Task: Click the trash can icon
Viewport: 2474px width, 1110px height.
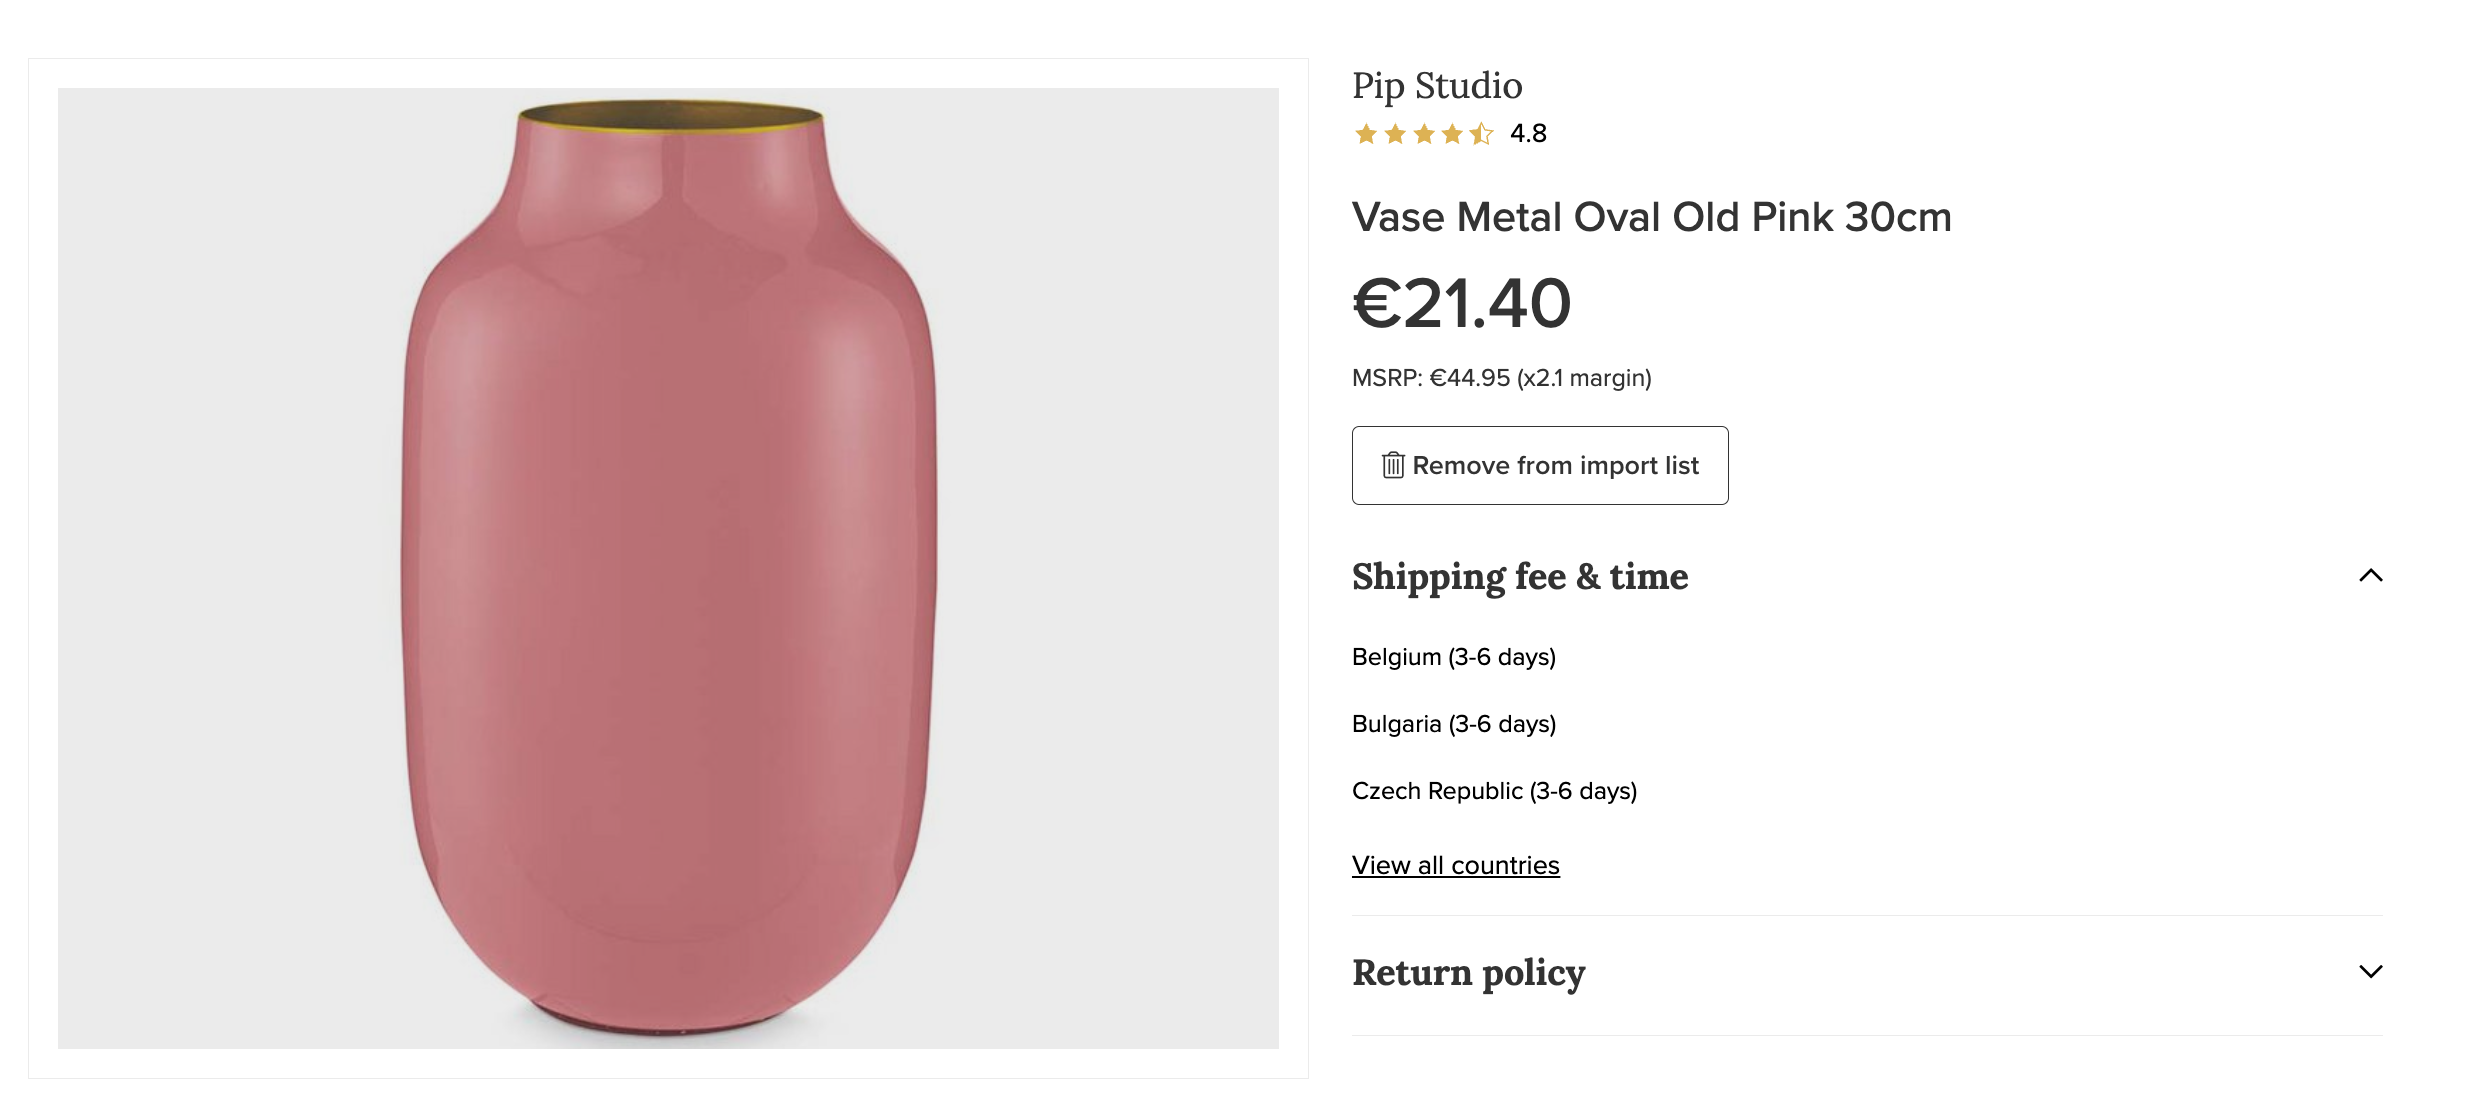Action: pyautogui.click(x=1393, y=465)
